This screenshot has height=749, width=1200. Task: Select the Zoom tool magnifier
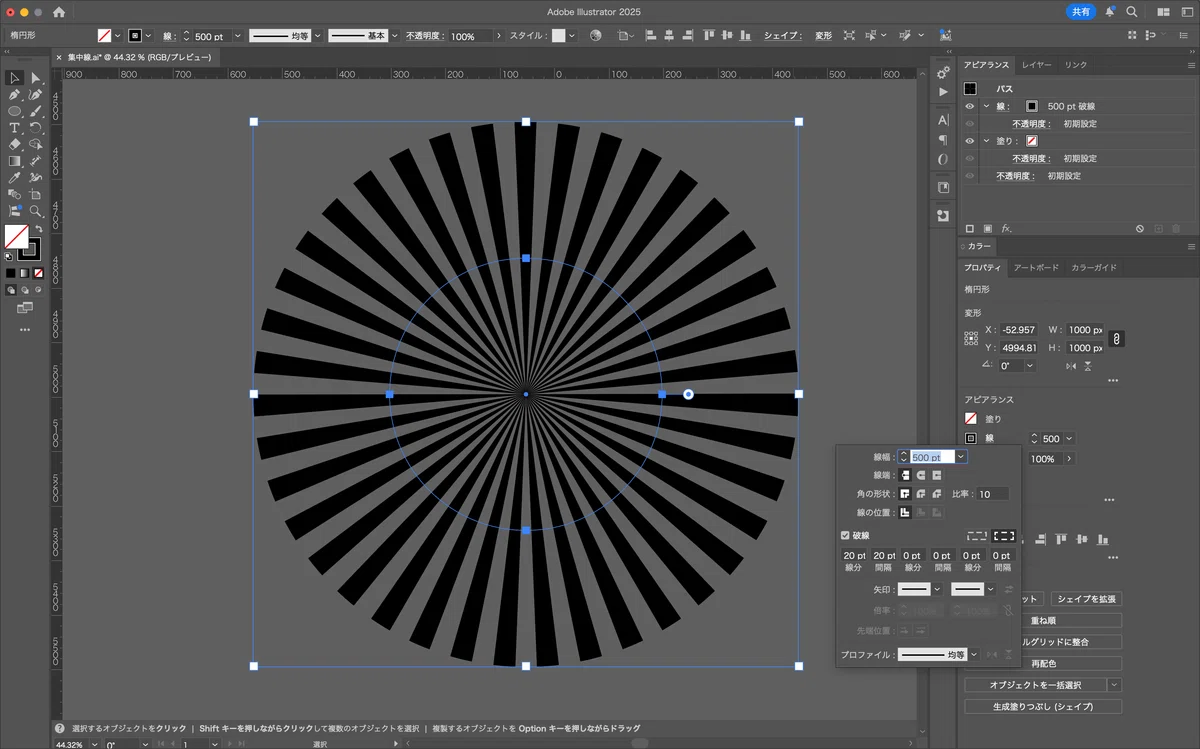[36, 211]
